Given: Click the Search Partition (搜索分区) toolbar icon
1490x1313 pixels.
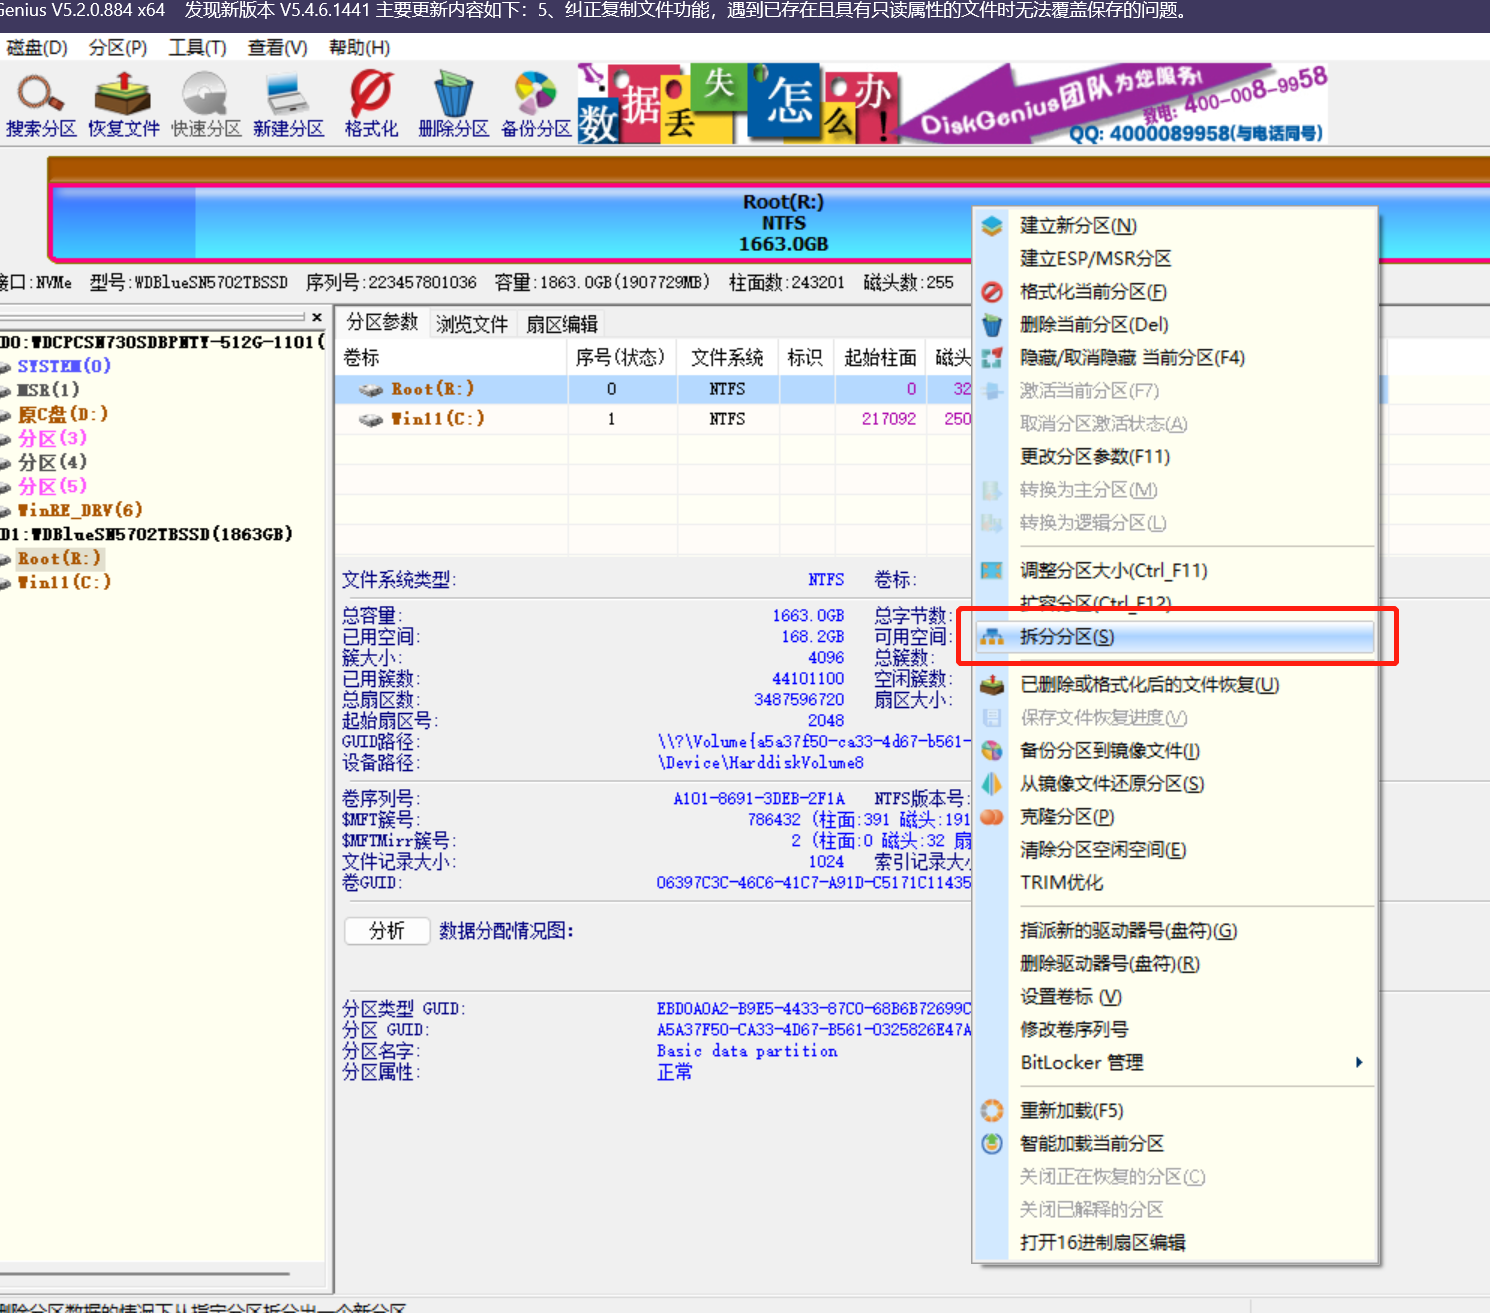Looking at the screenshot, I should (x=40, y=104).
